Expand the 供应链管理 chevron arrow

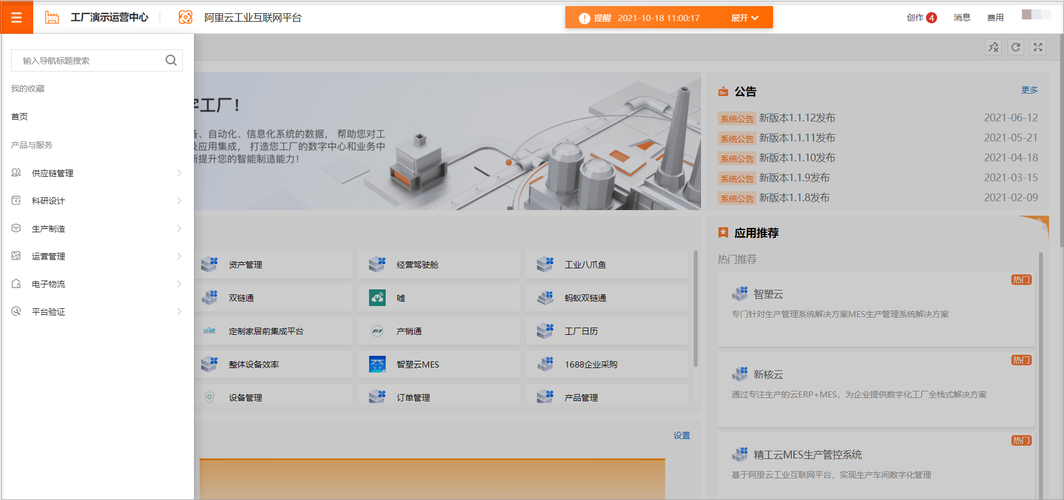pos(179,173)
